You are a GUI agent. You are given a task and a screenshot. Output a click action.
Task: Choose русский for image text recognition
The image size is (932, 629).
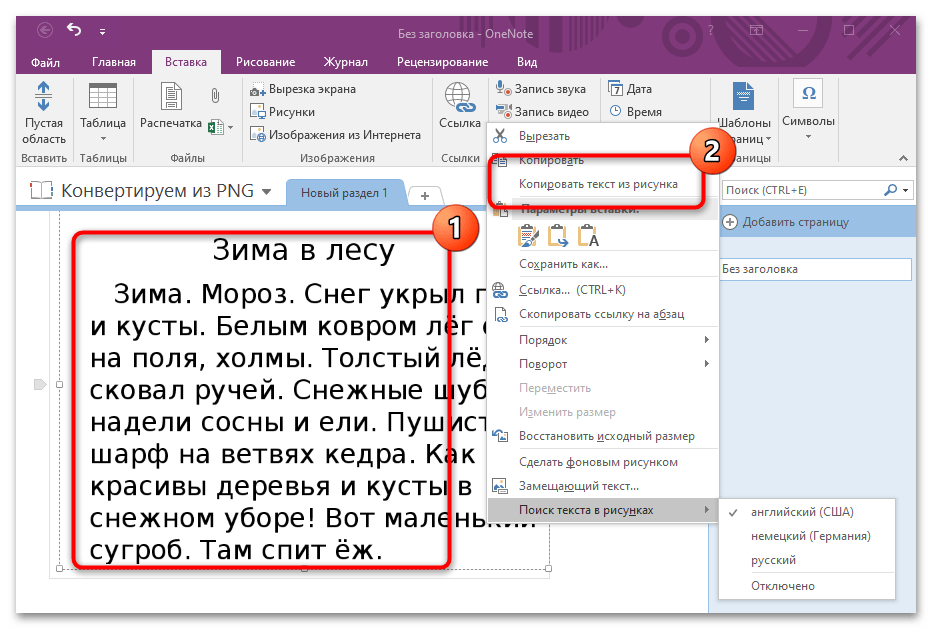(773, 560)
